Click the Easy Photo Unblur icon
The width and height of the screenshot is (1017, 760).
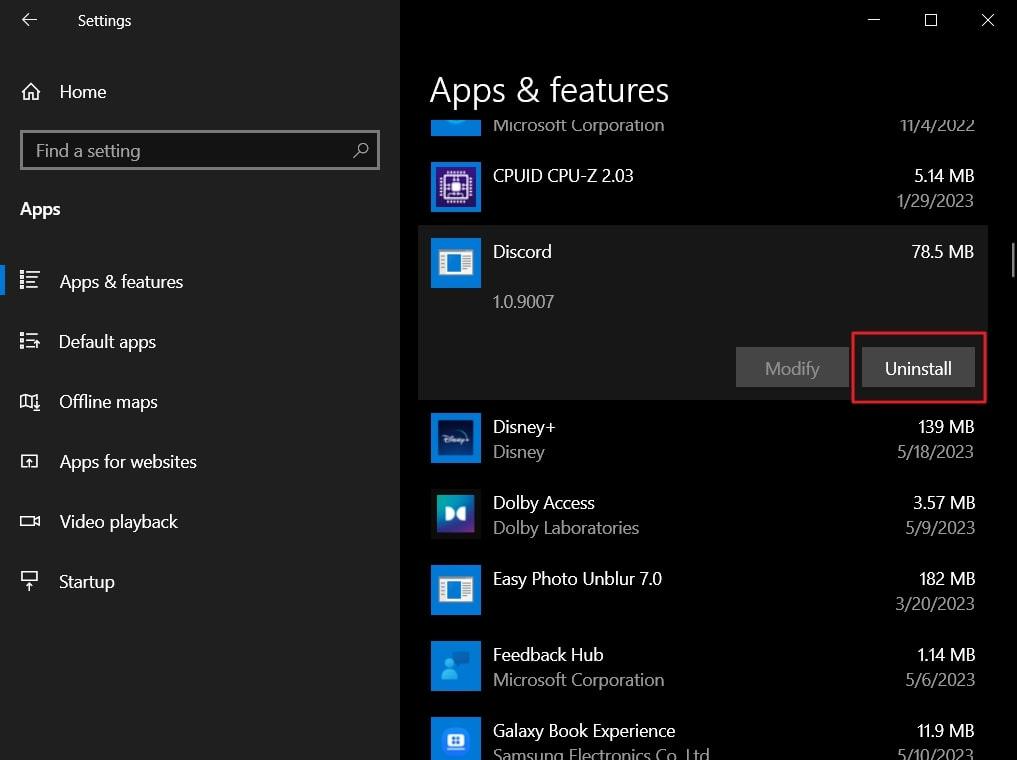456,590
